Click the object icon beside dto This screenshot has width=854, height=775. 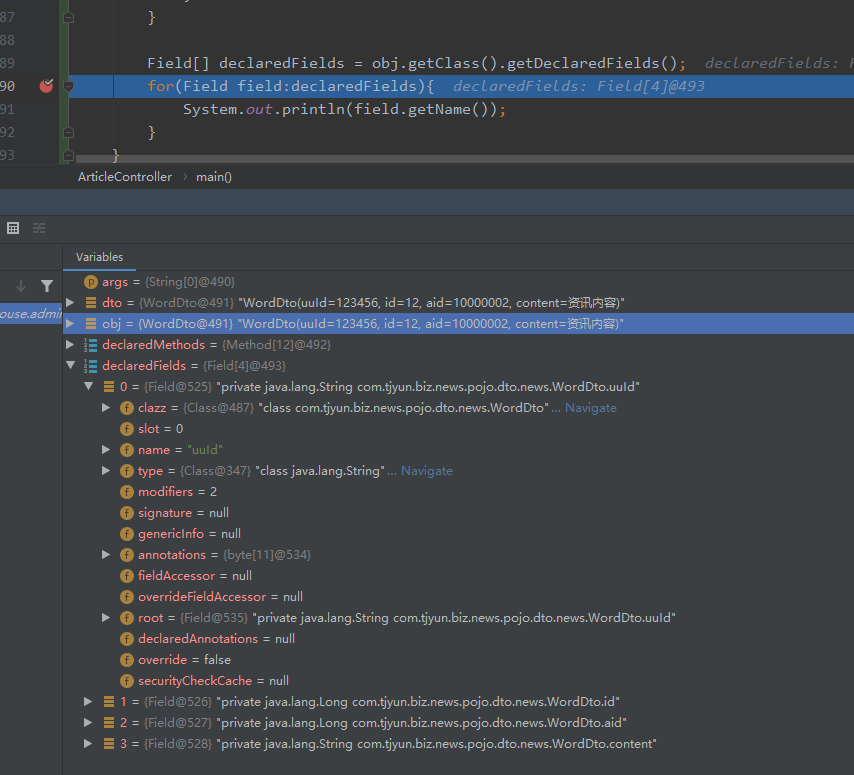pyautogui.click(x=91, y=303)
